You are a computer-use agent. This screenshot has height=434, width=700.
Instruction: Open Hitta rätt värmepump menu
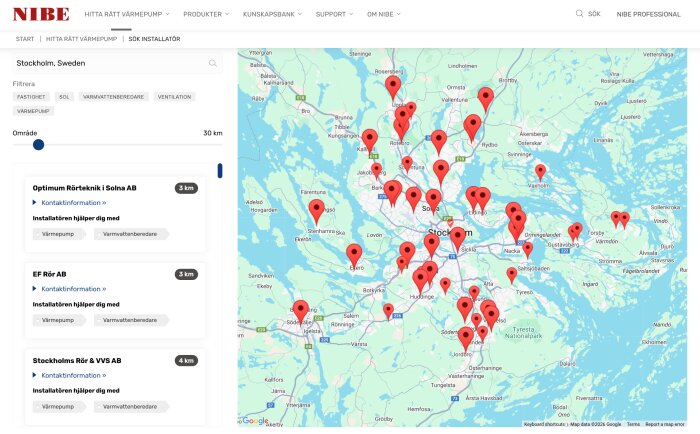coord(127,14)
